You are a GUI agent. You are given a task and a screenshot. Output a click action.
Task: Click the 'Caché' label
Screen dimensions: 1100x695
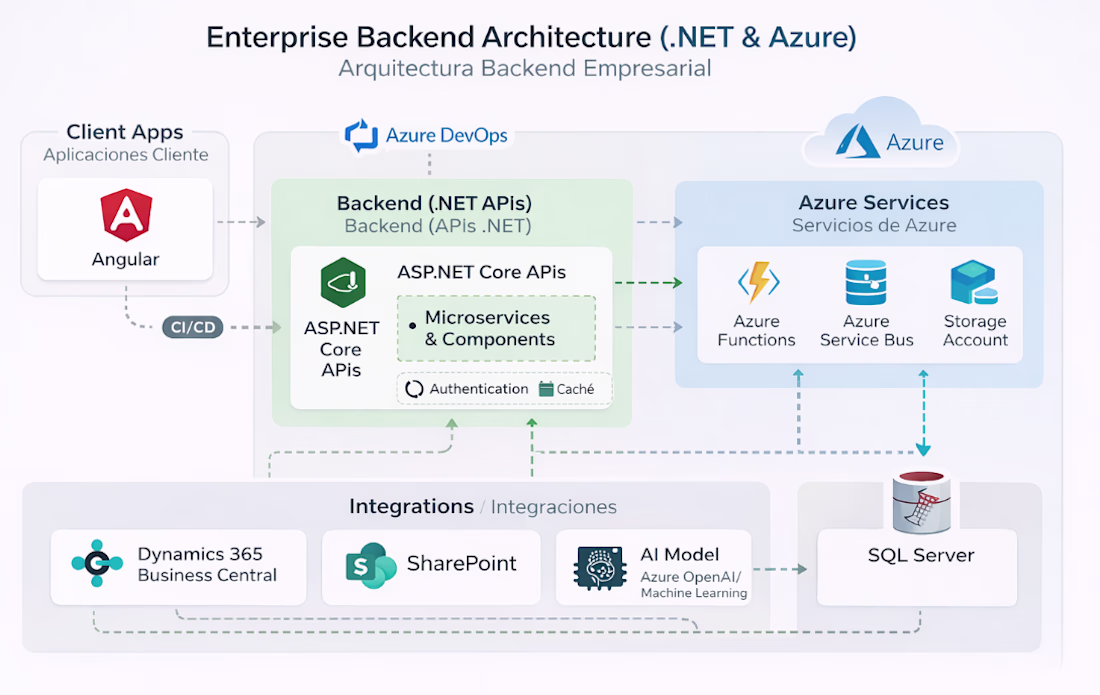[575, 389]
